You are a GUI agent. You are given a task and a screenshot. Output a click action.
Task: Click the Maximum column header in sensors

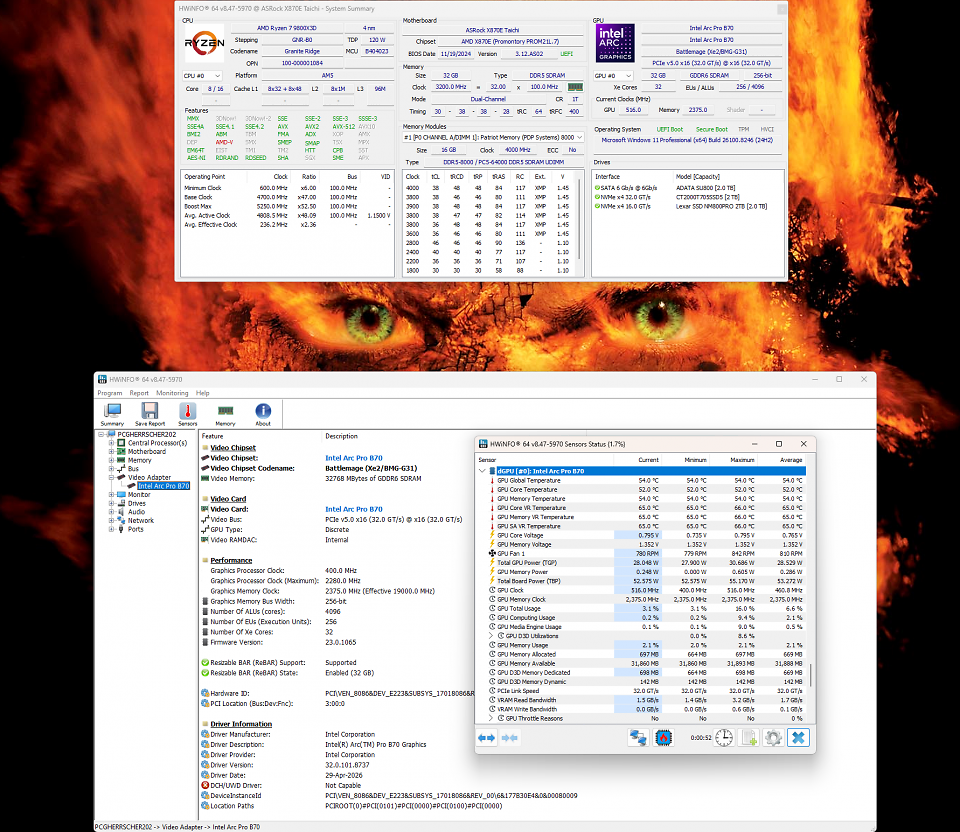733,460
